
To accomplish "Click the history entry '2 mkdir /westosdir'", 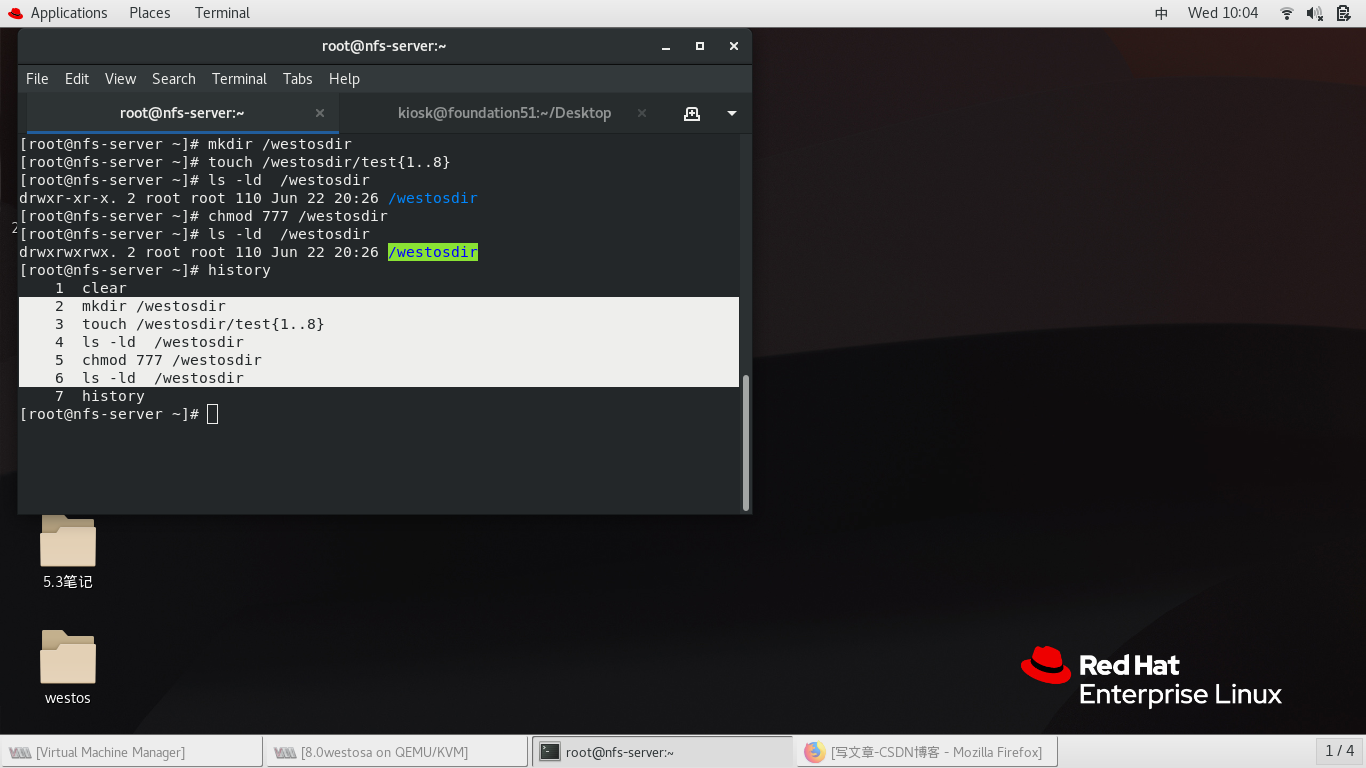I will point(140,306).
